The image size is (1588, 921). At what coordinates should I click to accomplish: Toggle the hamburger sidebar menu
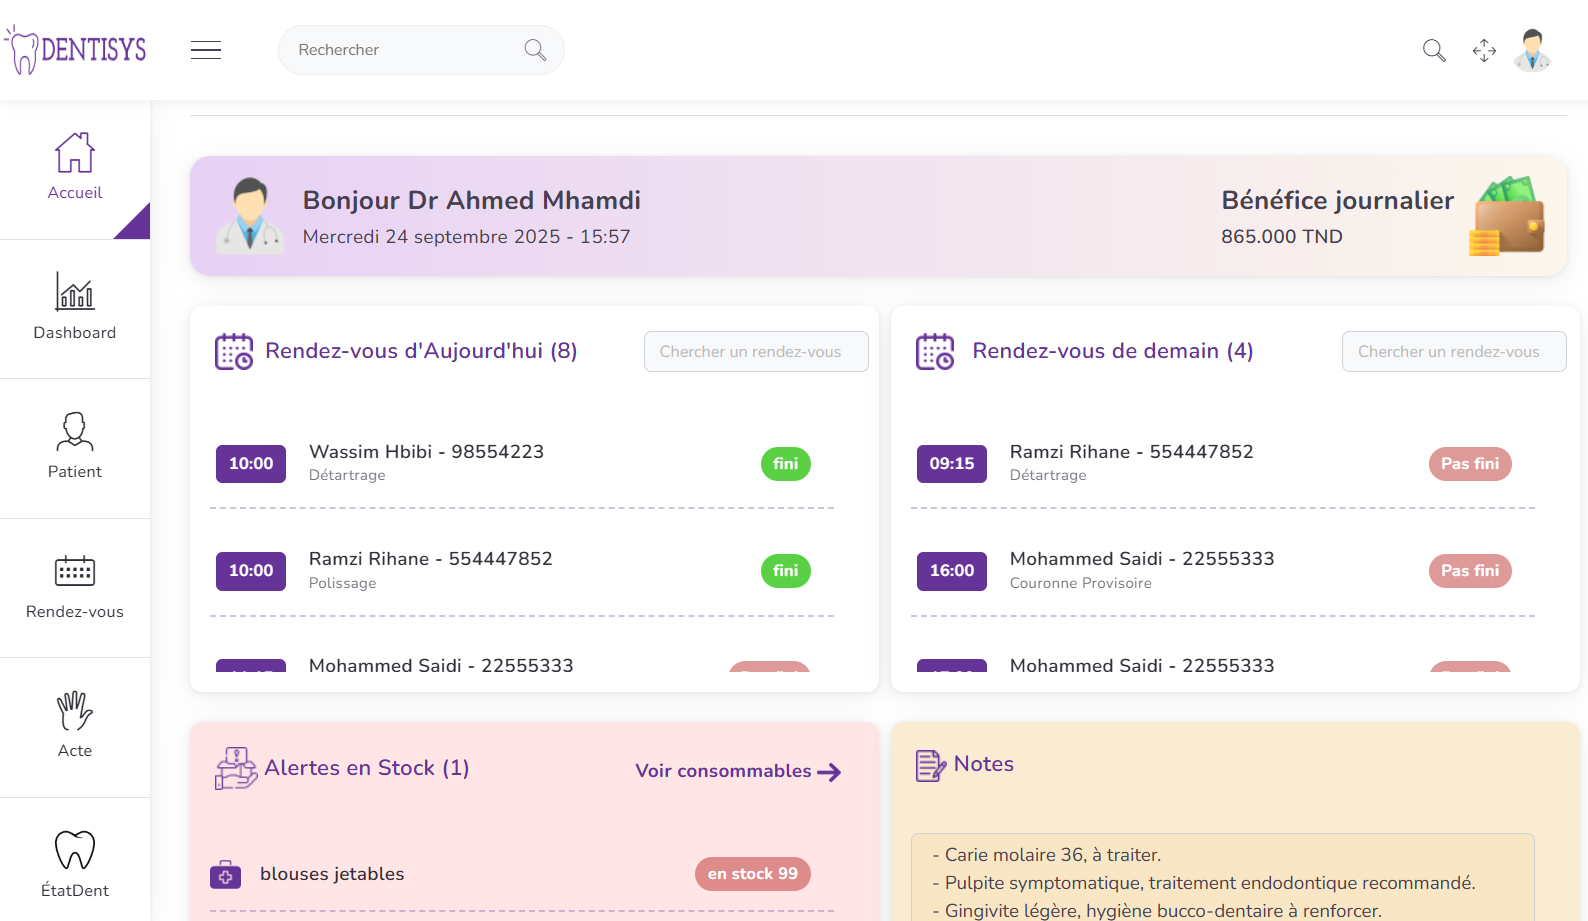pyautogui.click(x=206, y=50)
